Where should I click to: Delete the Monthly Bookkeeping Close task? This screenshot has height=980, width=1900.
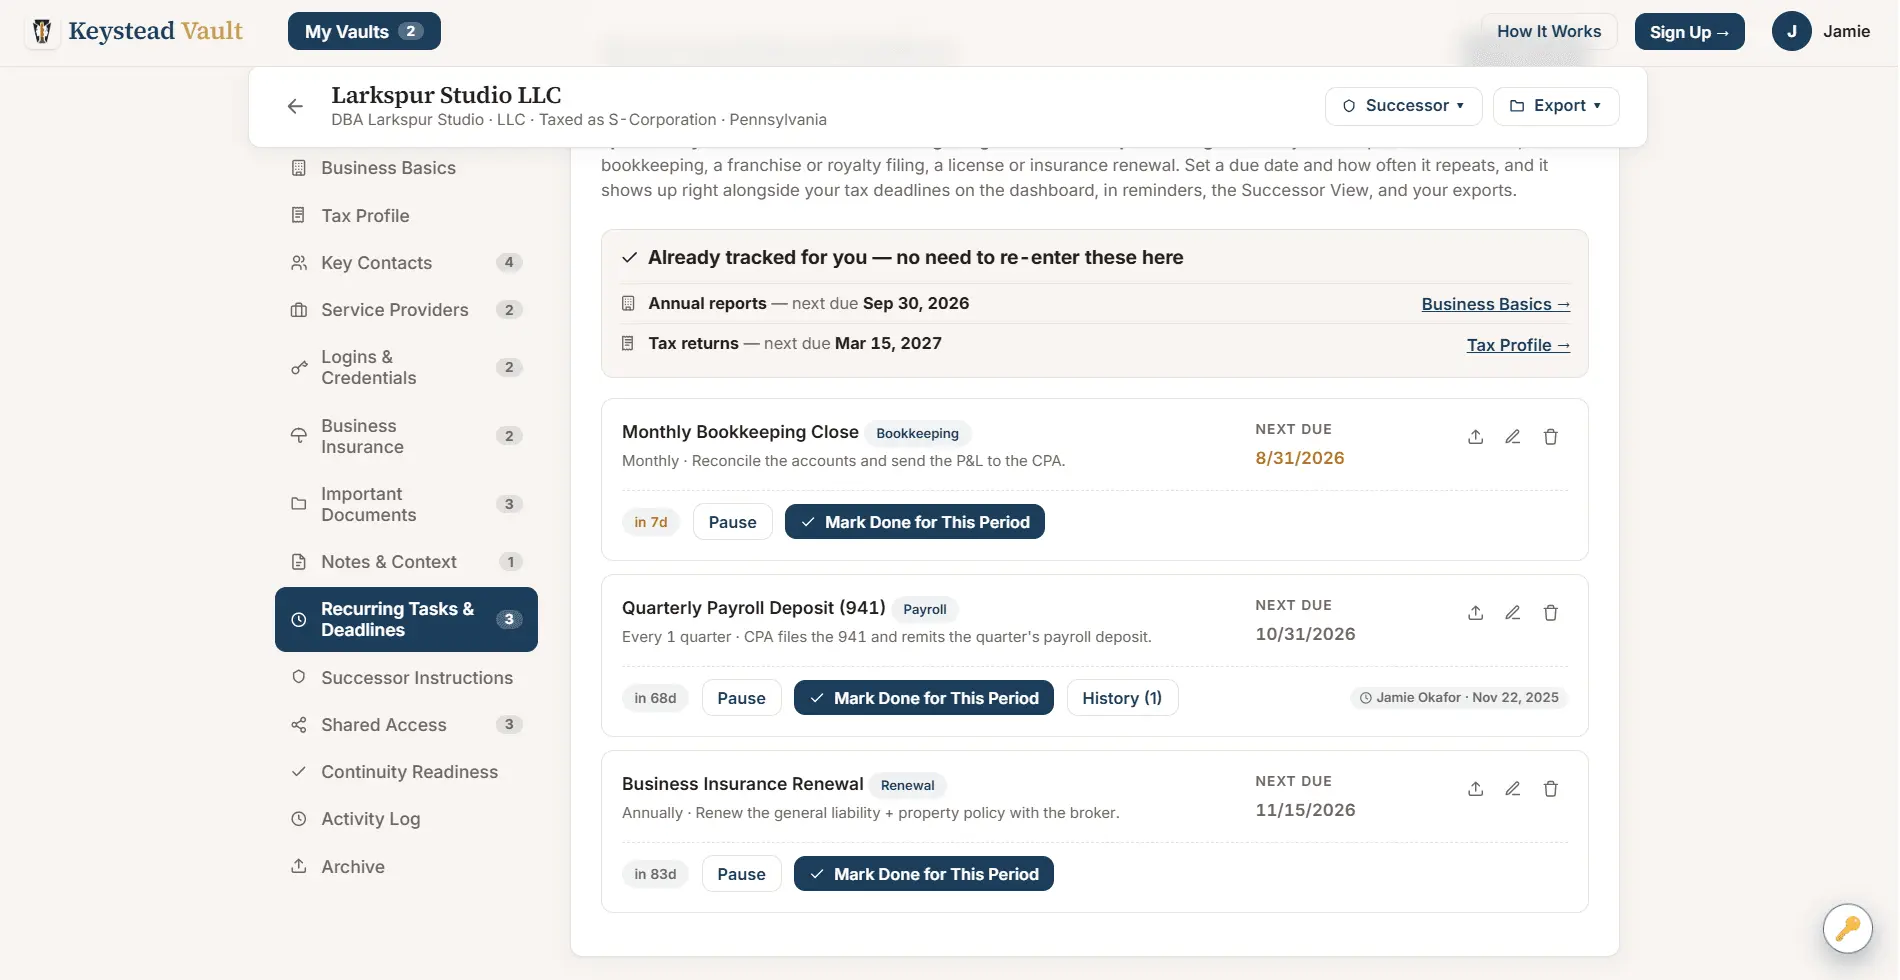click(1551, 437)
